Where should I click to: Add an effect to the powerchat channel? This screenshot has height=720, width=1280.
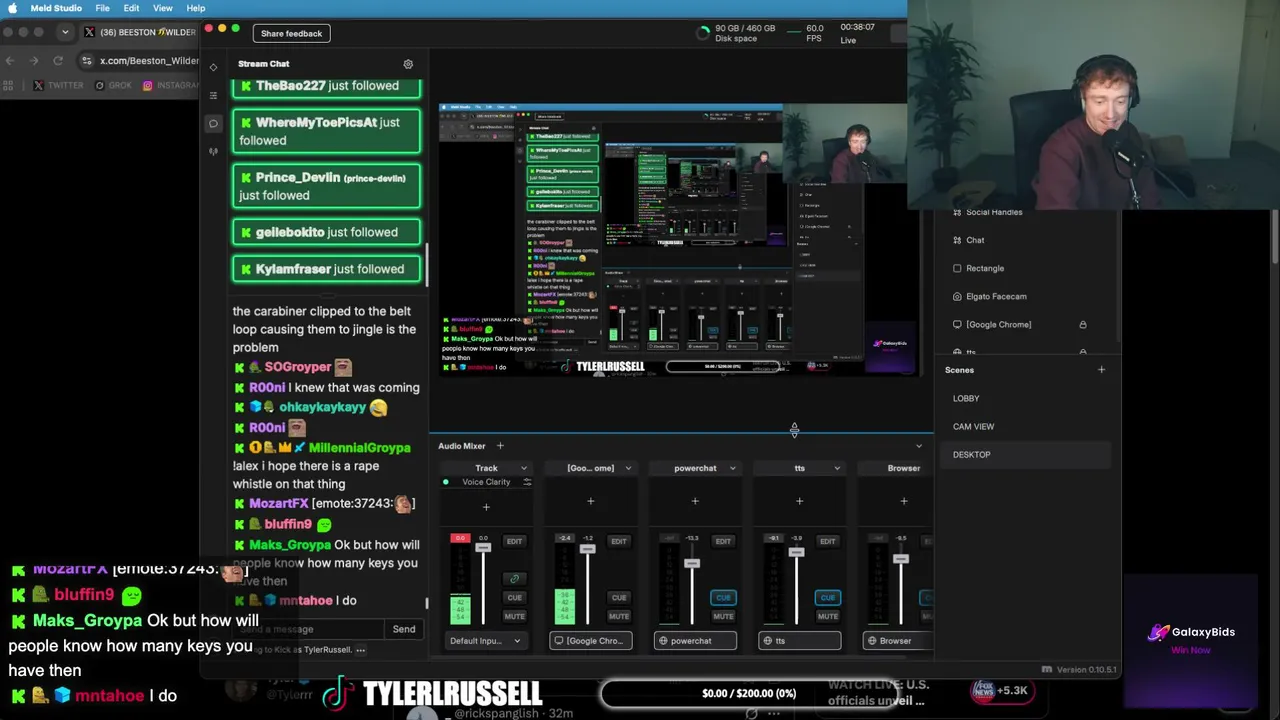tap(695, 501)
